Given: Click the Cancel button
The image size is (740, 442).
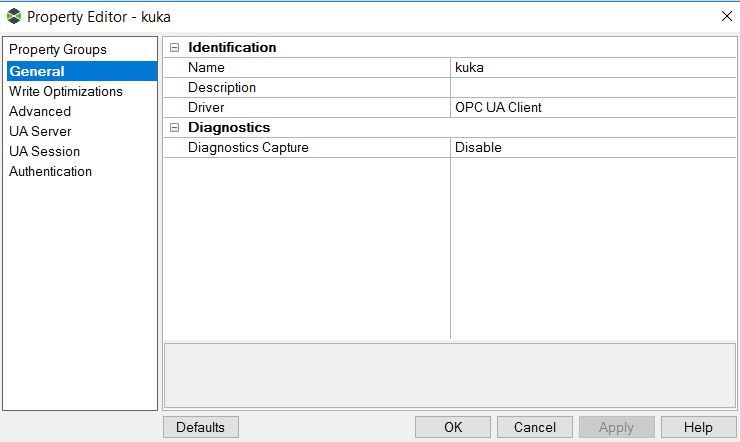Looking at the screenshot, I should 535,427.
